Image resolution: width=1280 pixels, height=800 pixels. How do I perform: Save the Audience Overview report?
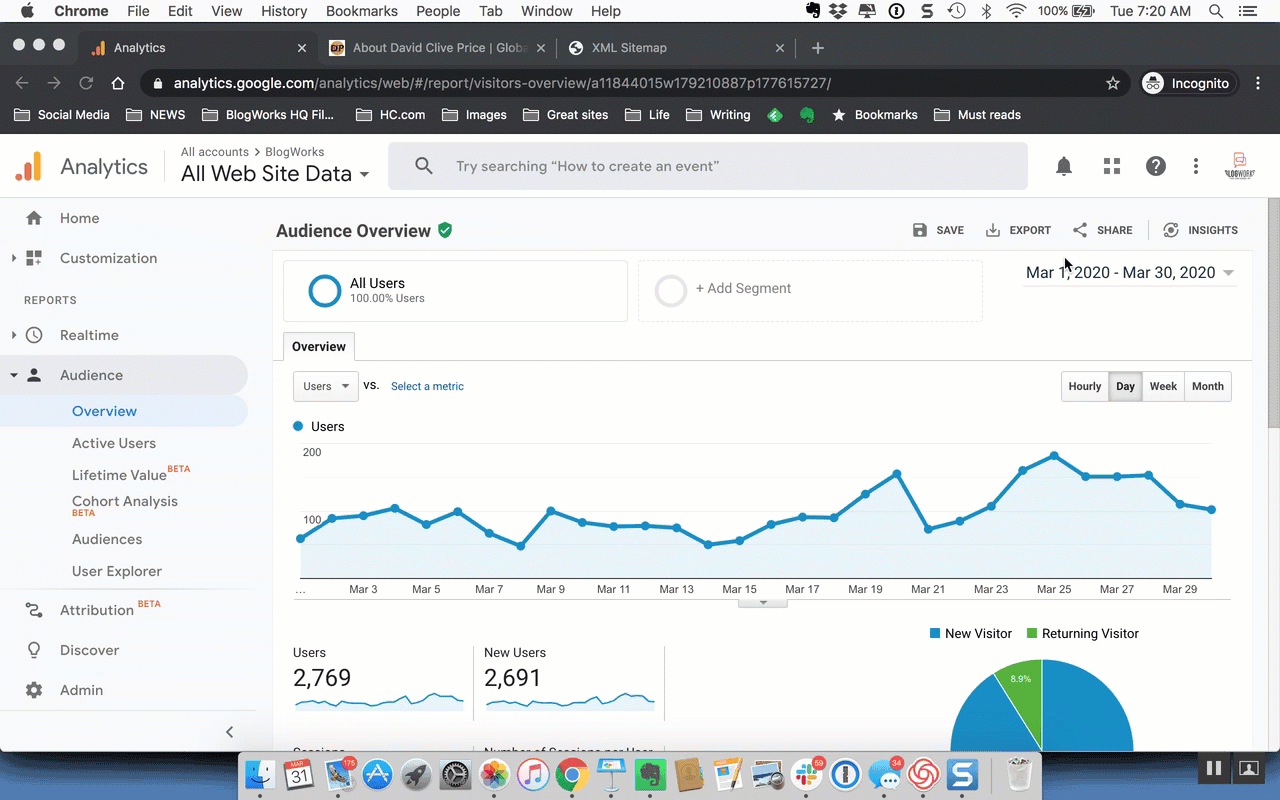938,230
